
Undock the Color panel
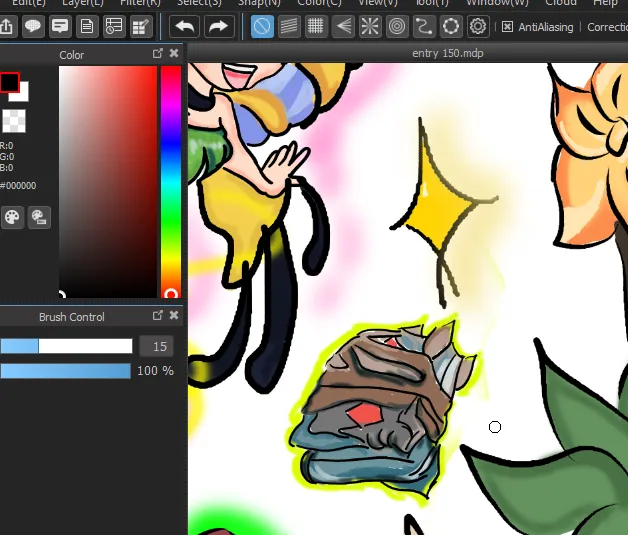pyautogui.click(x=158, y=53)
